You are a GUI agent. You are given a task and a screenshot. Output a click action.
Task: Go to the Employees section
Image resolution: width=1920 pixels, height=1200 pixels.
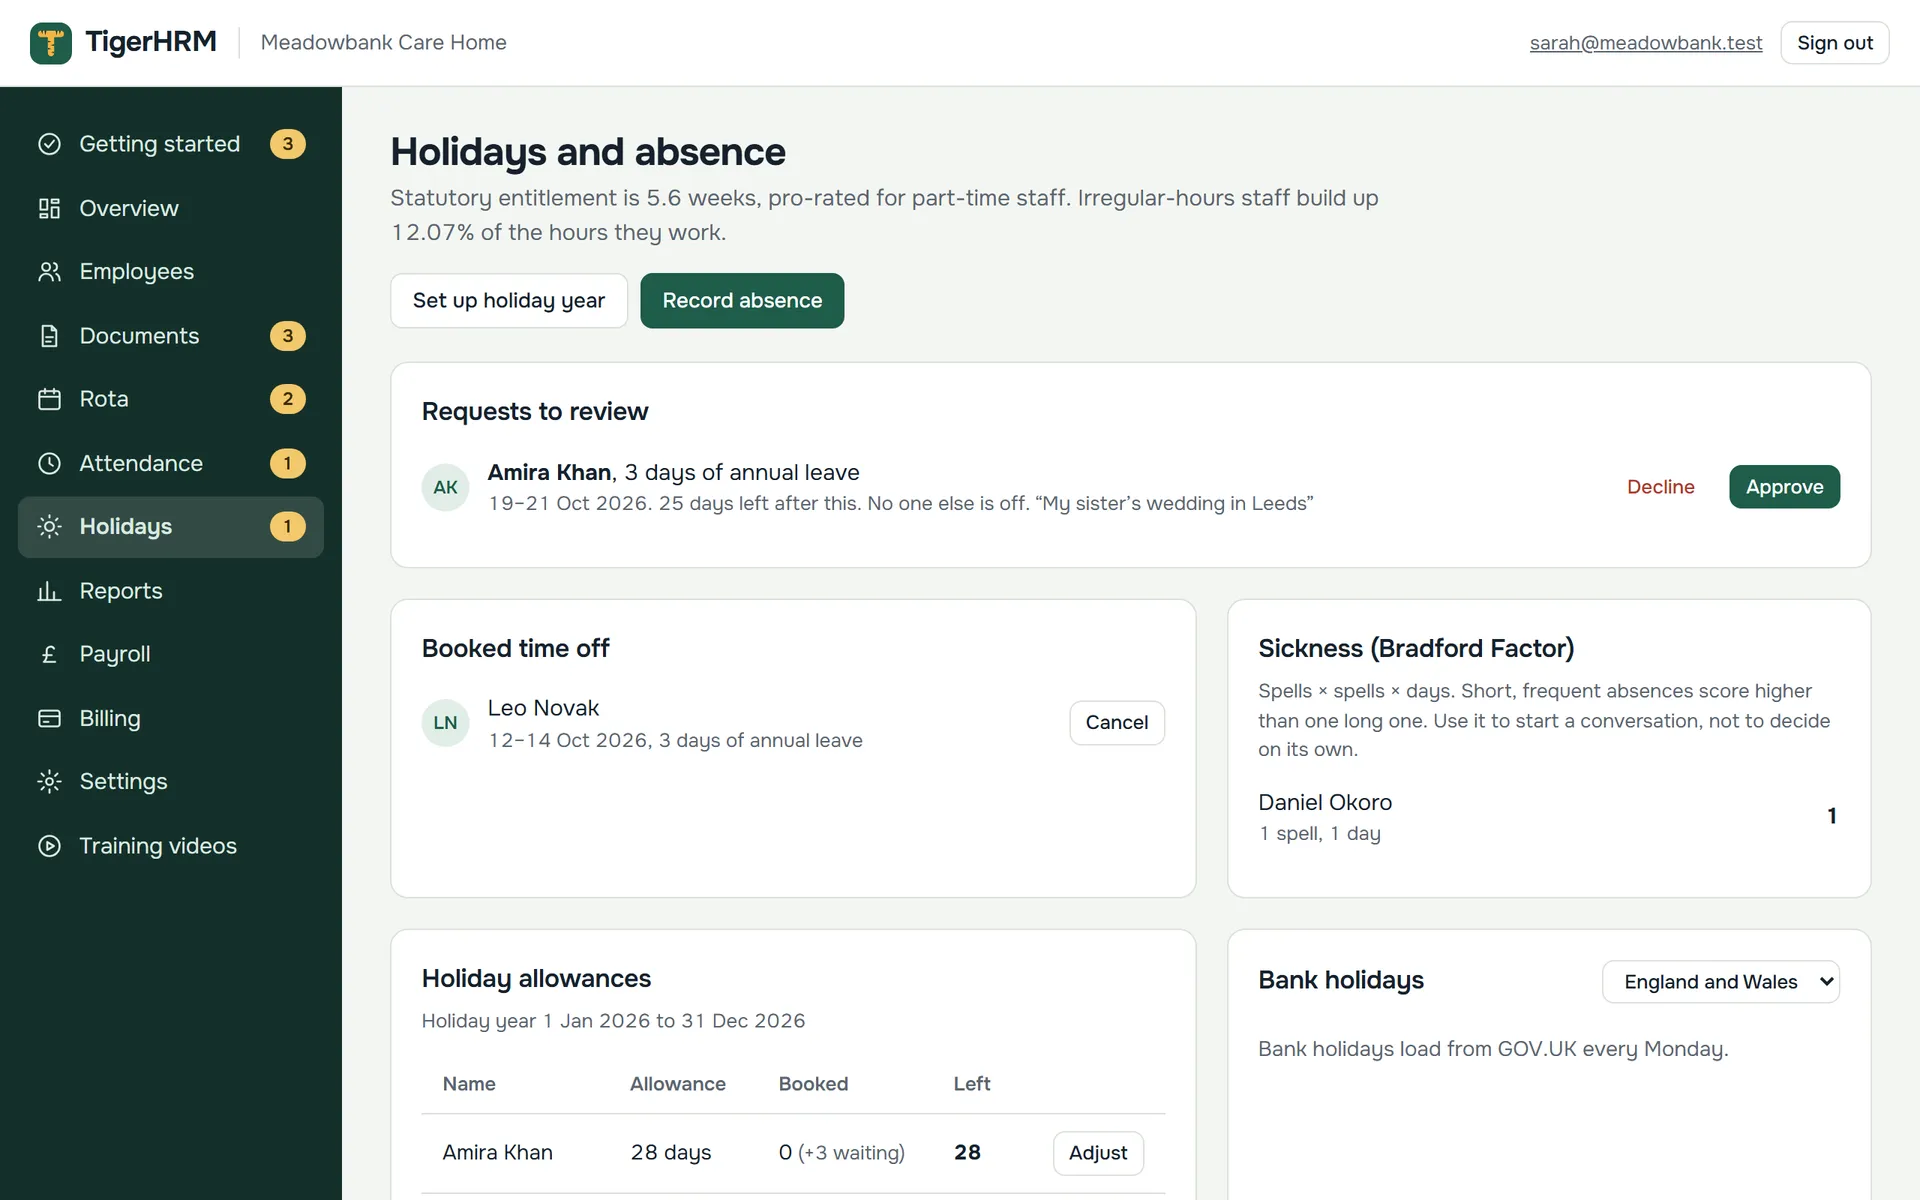click(x=171, y=272)
